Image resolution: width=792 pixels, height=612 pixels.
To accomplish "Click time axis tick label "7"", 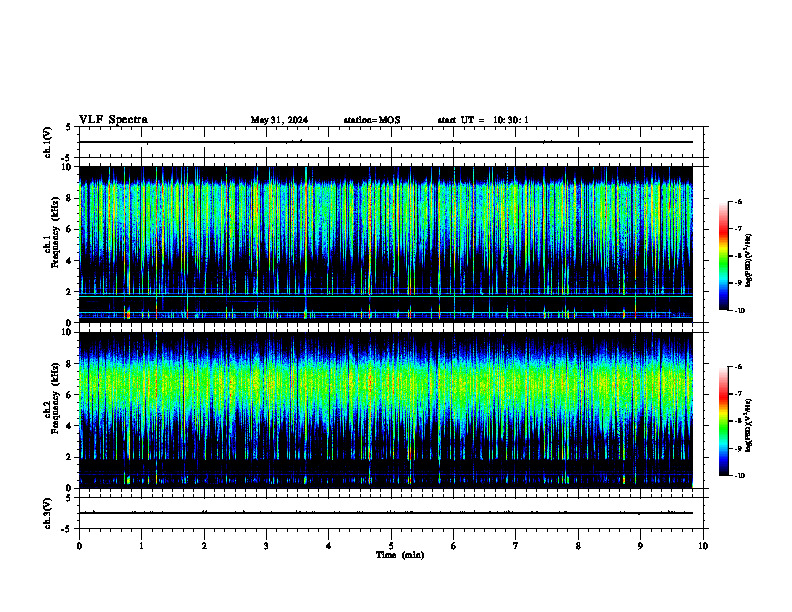I will click(x=516, y=546).
